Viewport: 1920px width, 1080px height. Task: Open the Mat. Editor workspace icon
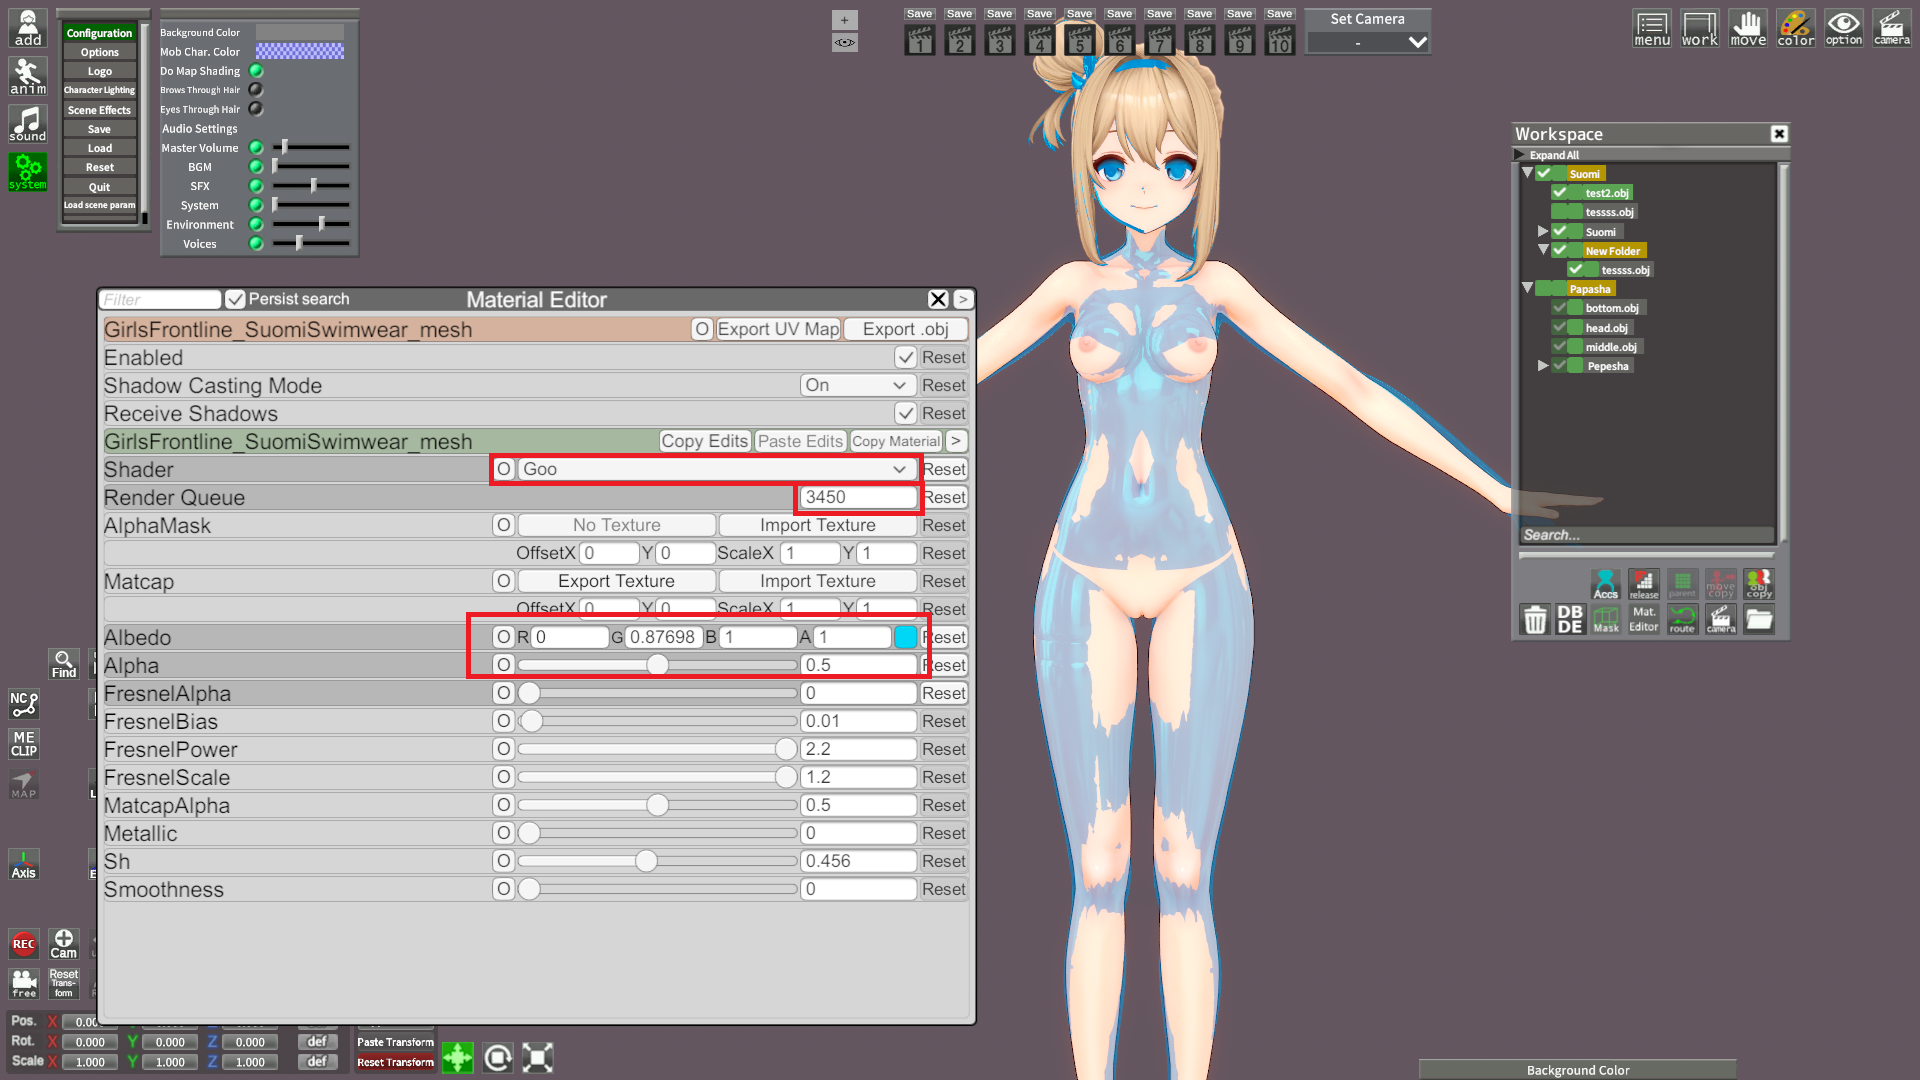1643,619
